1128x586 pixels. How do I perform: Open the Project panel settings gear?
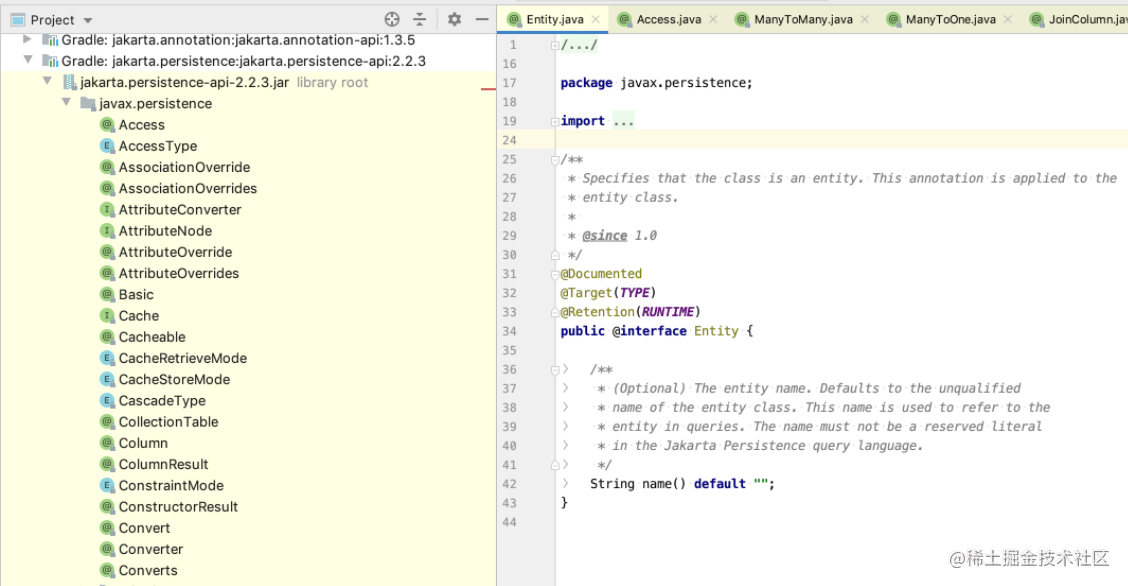[x=457, y=18]
